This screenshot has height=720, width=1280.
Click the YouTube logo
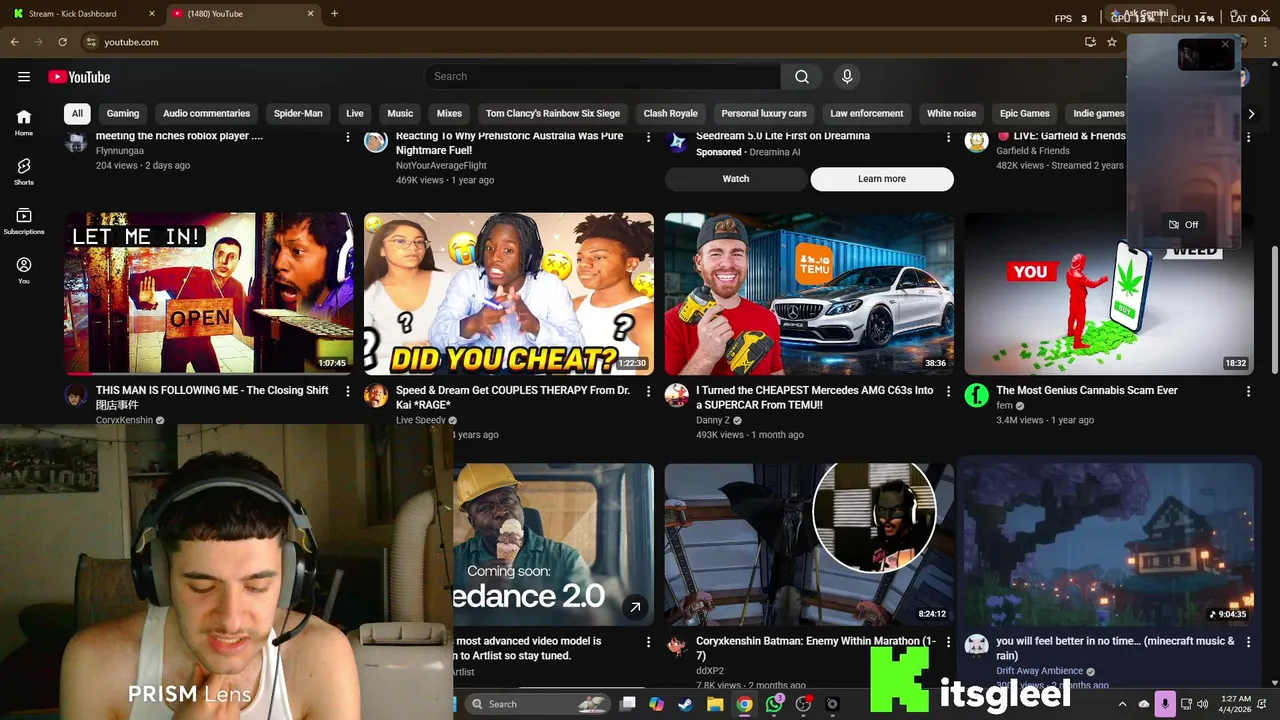[x=79, y=77]
